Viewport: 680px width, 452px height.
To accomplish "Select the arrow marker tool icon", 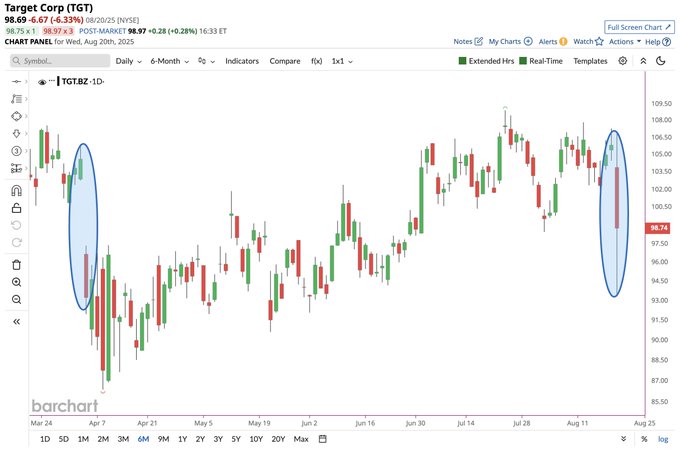I will (16, 134).
